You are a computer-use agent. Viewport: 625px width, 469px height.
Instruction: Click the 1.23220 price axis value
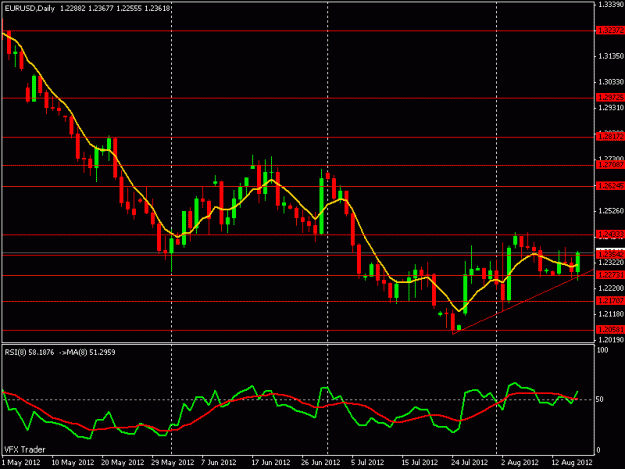click(x=611, y=263)
